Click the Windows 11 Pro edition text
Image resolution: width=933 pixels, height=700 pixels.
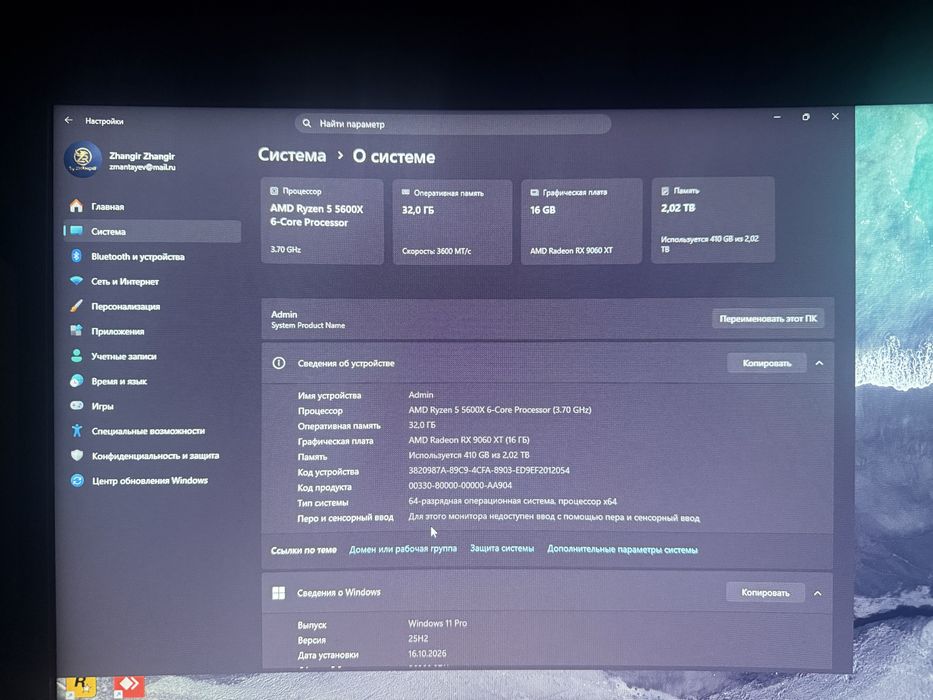coord(437,623)
